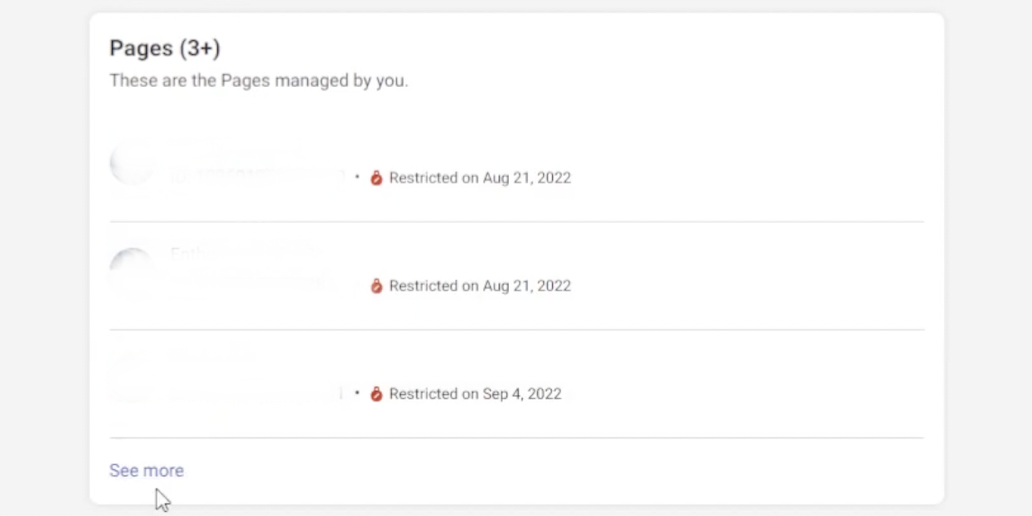Click the 'Restricted on Sep 4, 2022' status text

click(x=475, y=394)
